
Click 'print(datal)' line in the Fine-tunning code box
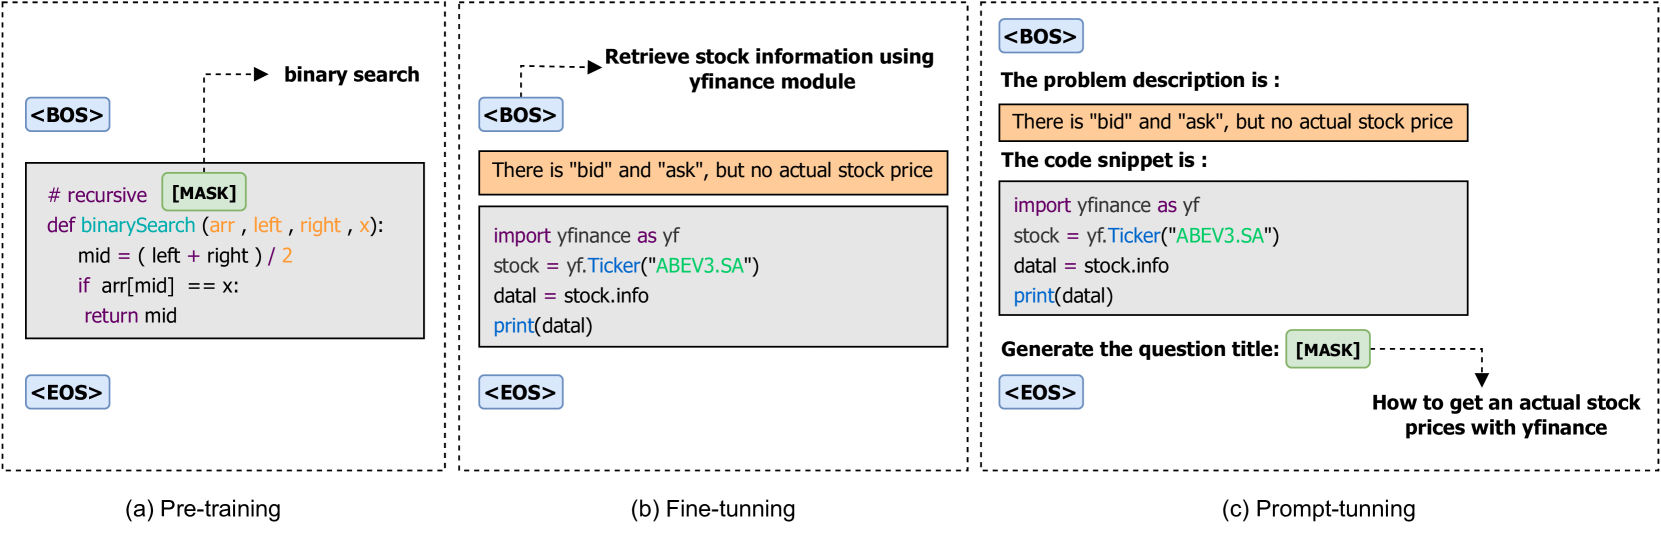[x=542, y=326]
